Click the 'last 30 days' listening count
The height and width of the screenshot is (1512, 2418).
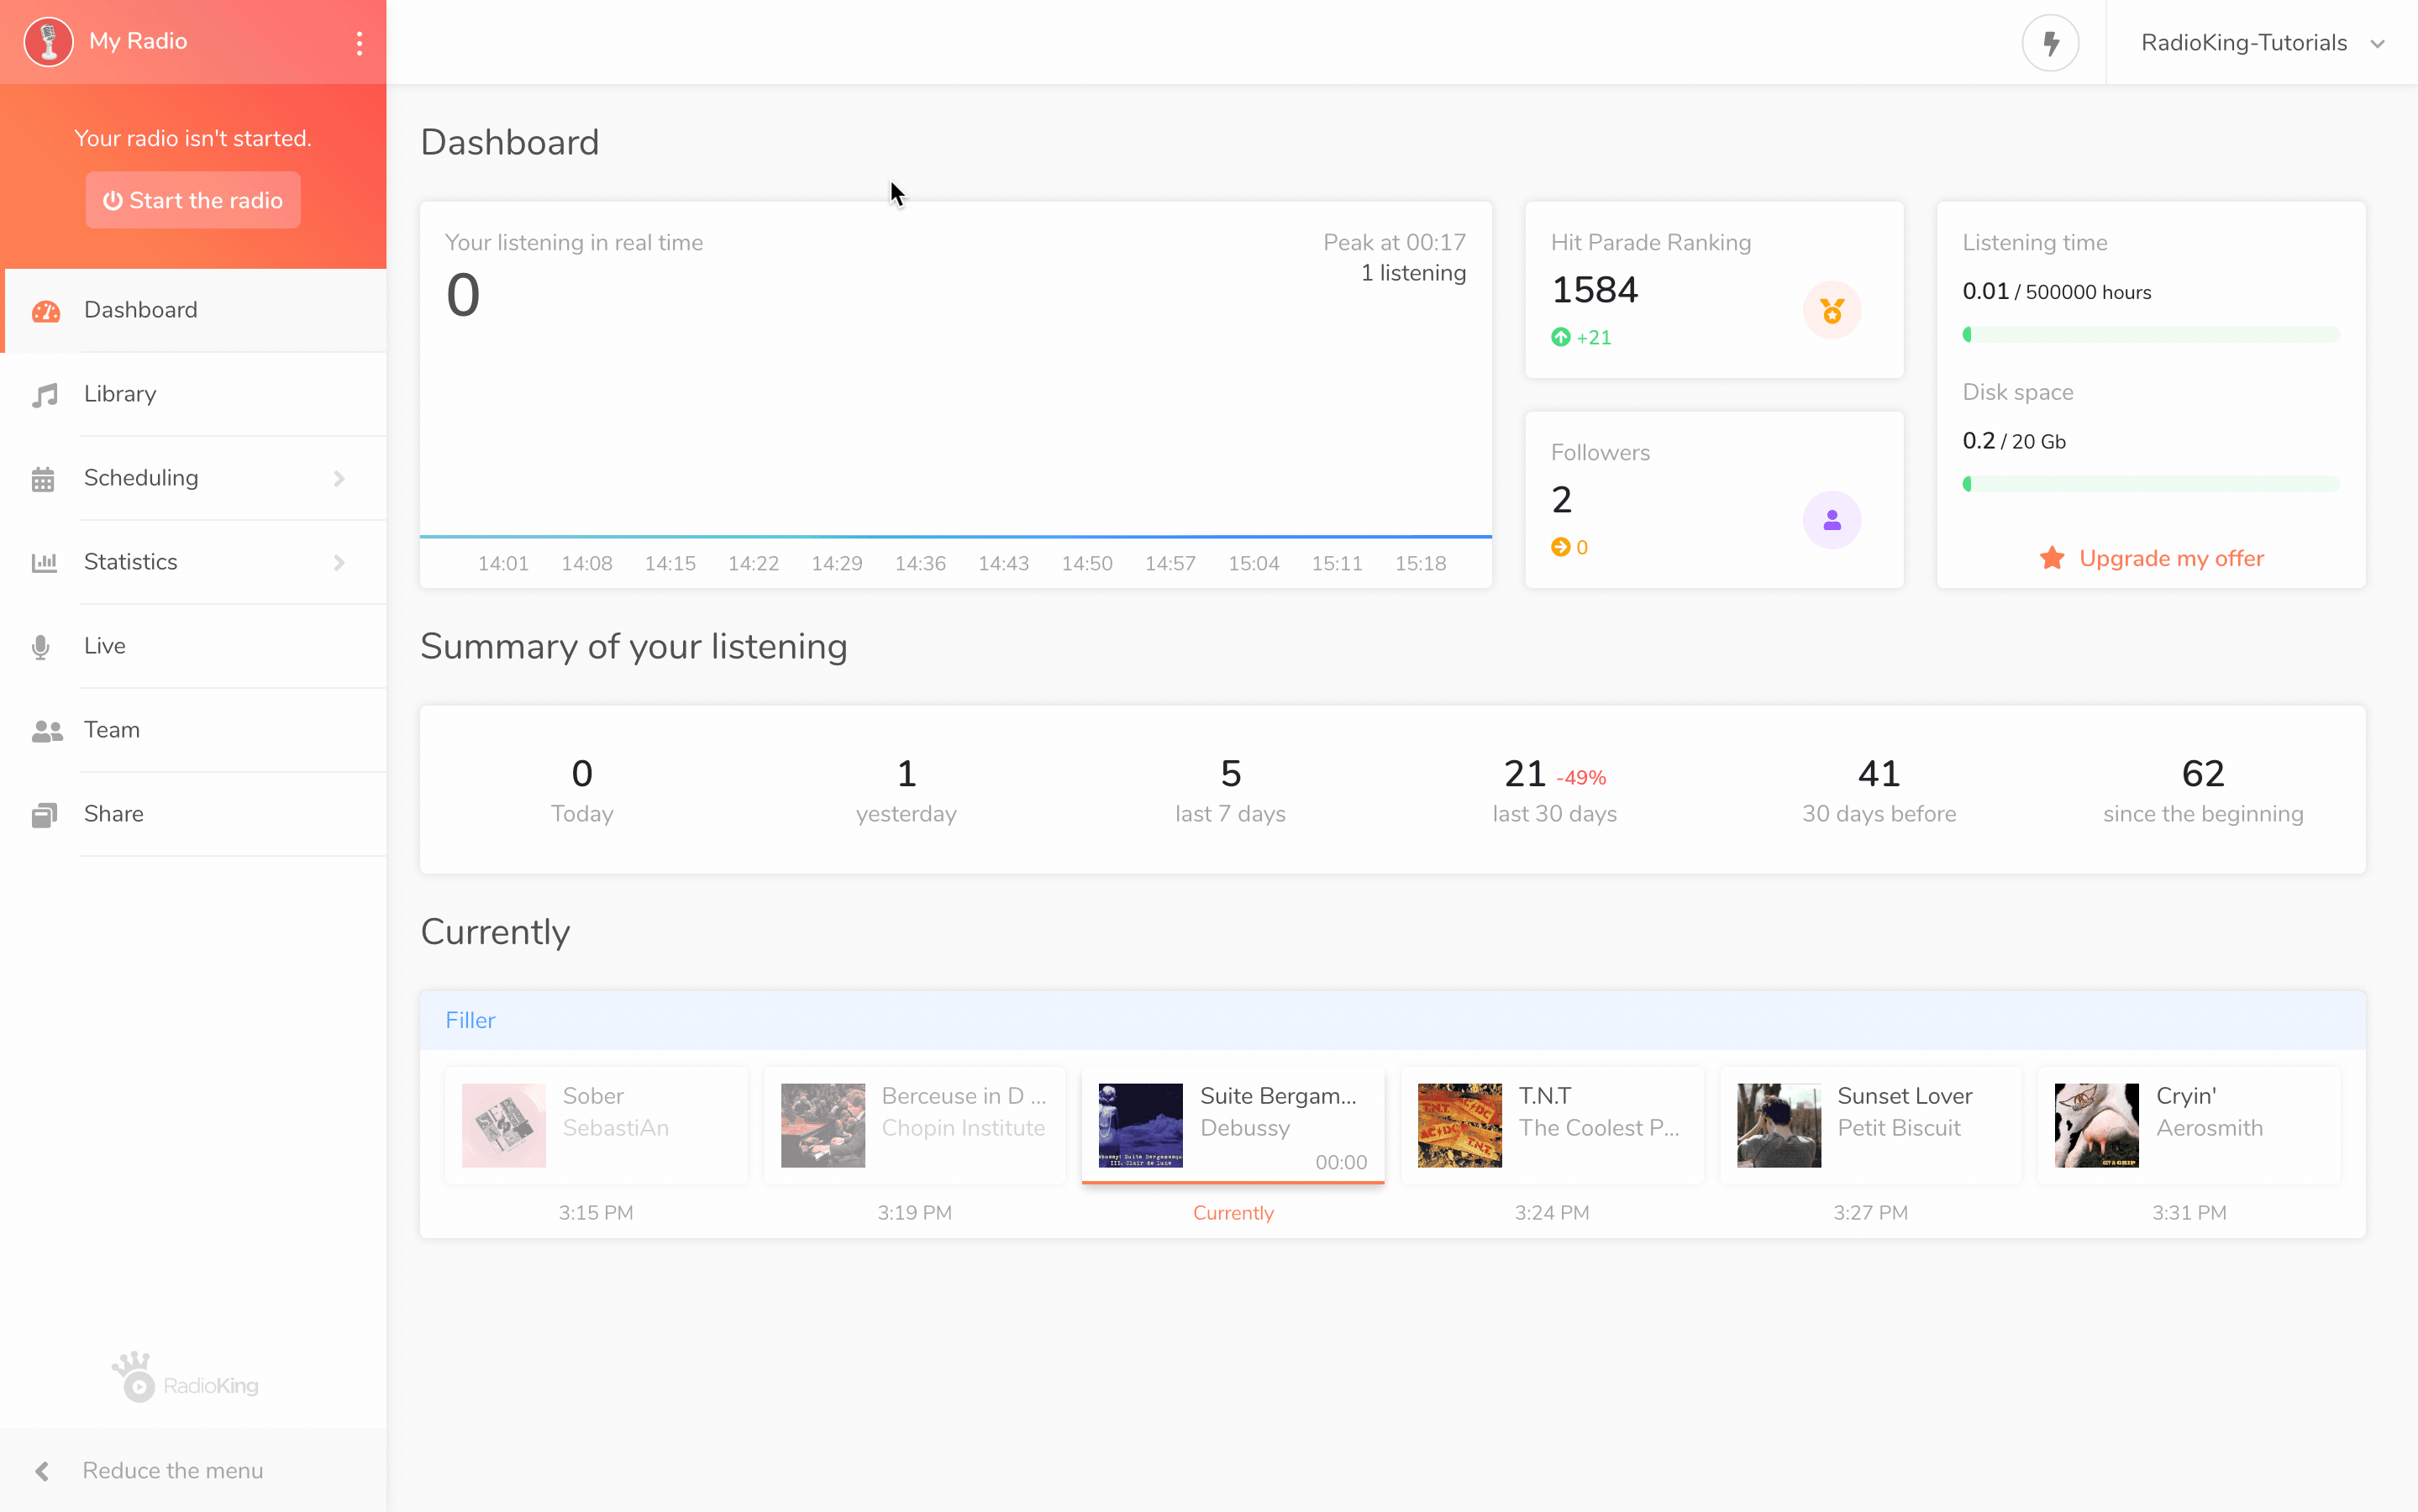coord(1525,774)
